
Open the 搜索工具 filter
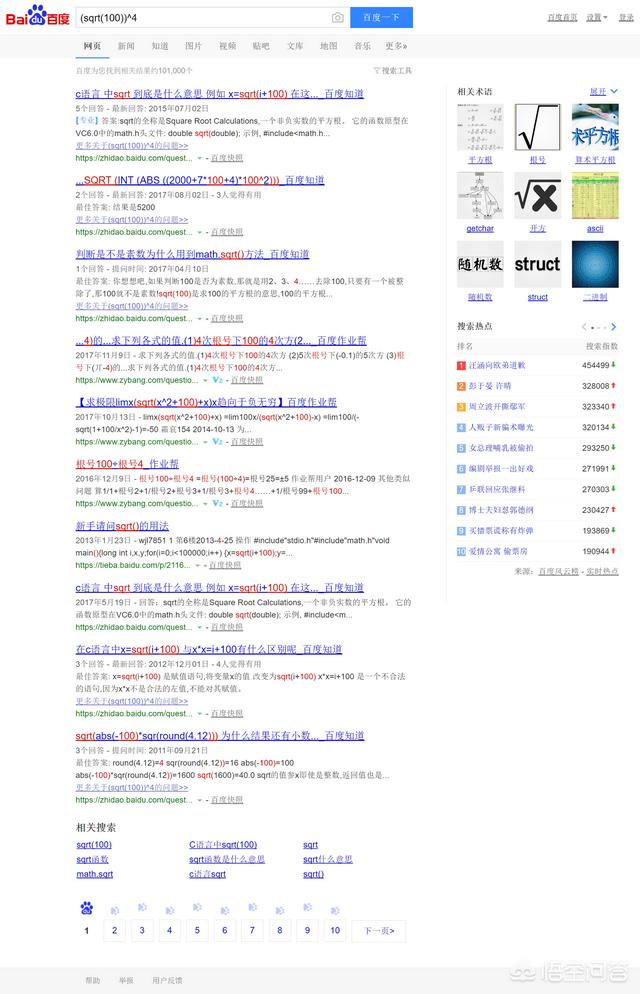pos(393,70)
